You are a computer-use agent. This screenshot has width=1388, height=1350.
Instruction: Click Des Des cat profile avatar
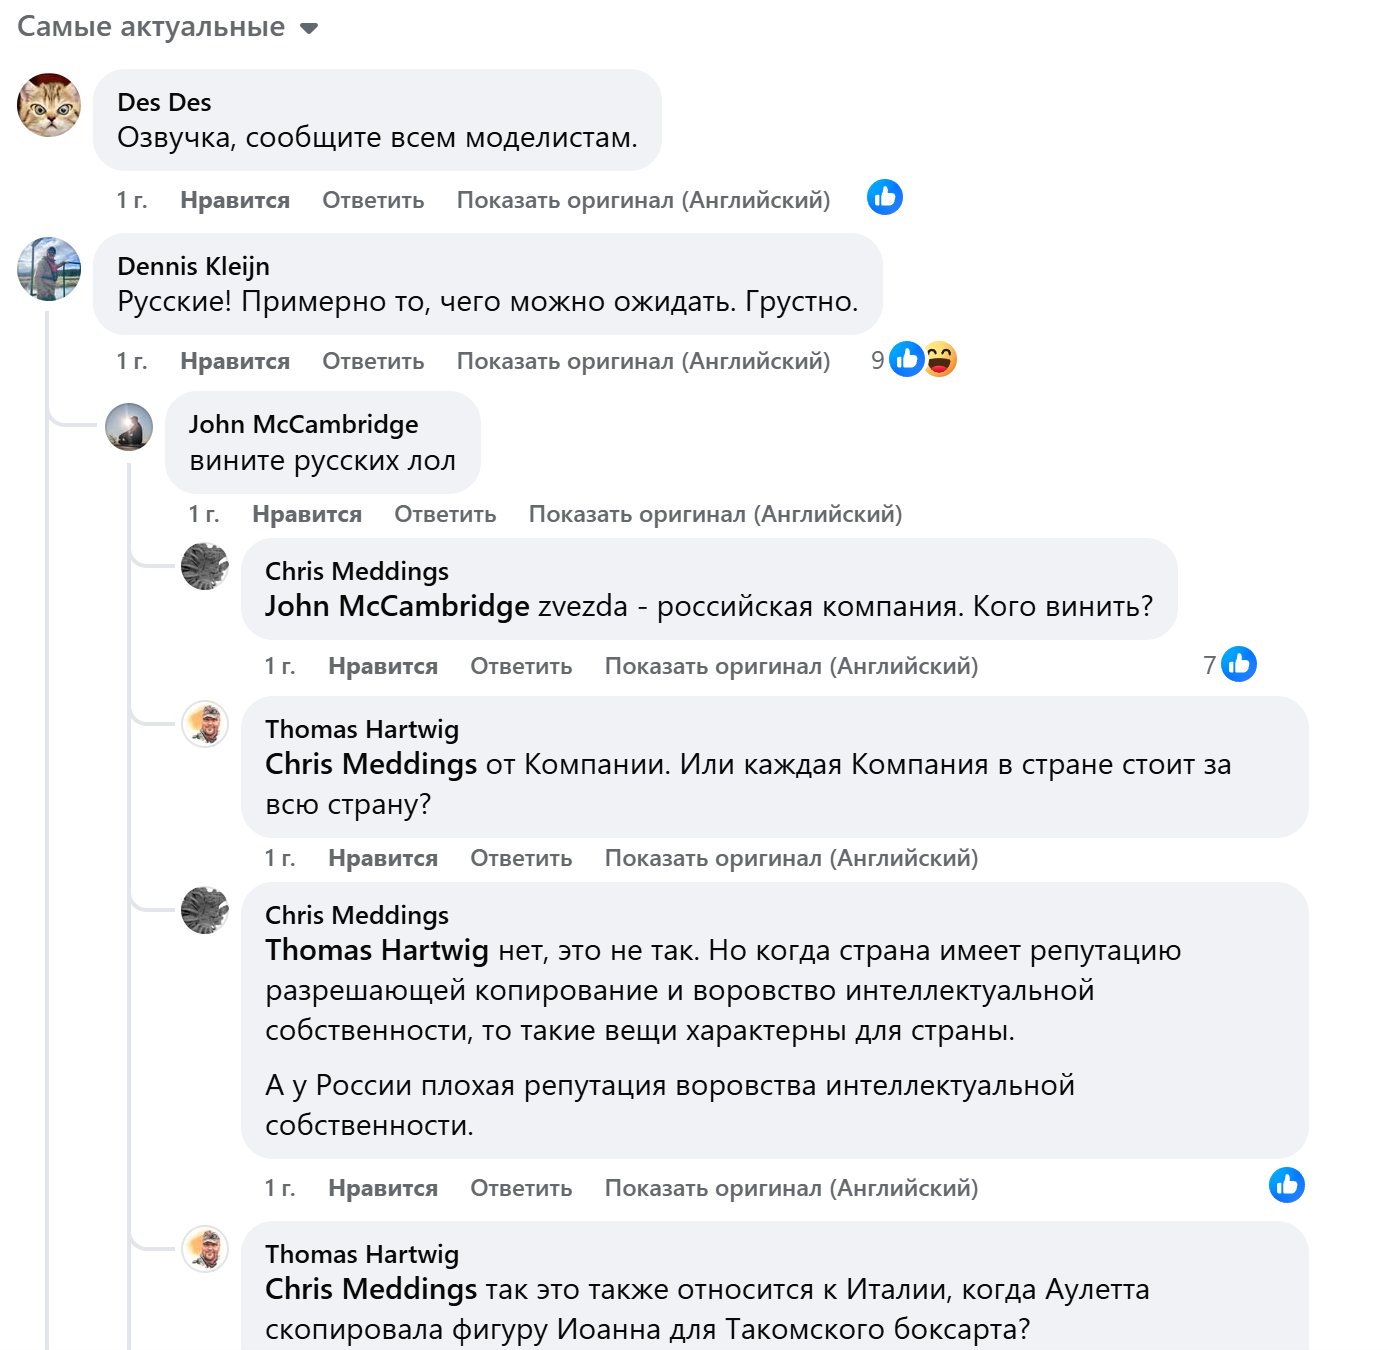(x=49, y=105)
